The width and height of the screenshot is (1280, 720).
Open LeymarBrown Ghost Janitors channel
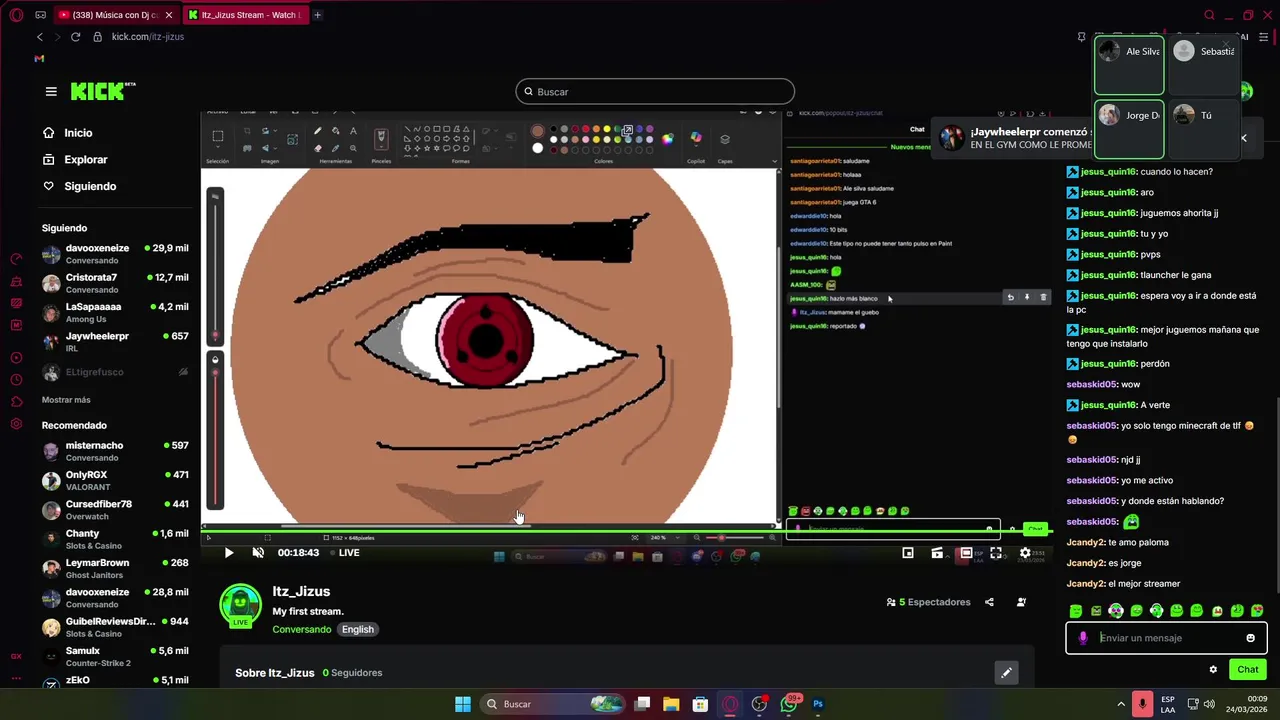115,568
